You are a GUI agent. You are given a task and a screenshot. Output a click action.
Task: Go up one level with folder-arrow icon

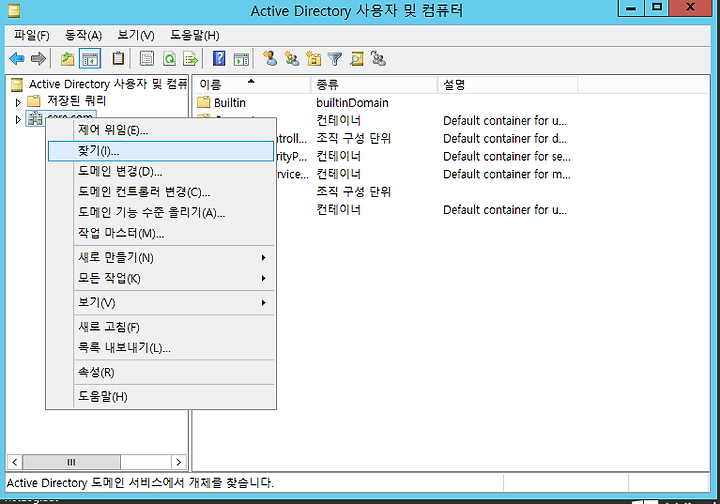(68, 59)
